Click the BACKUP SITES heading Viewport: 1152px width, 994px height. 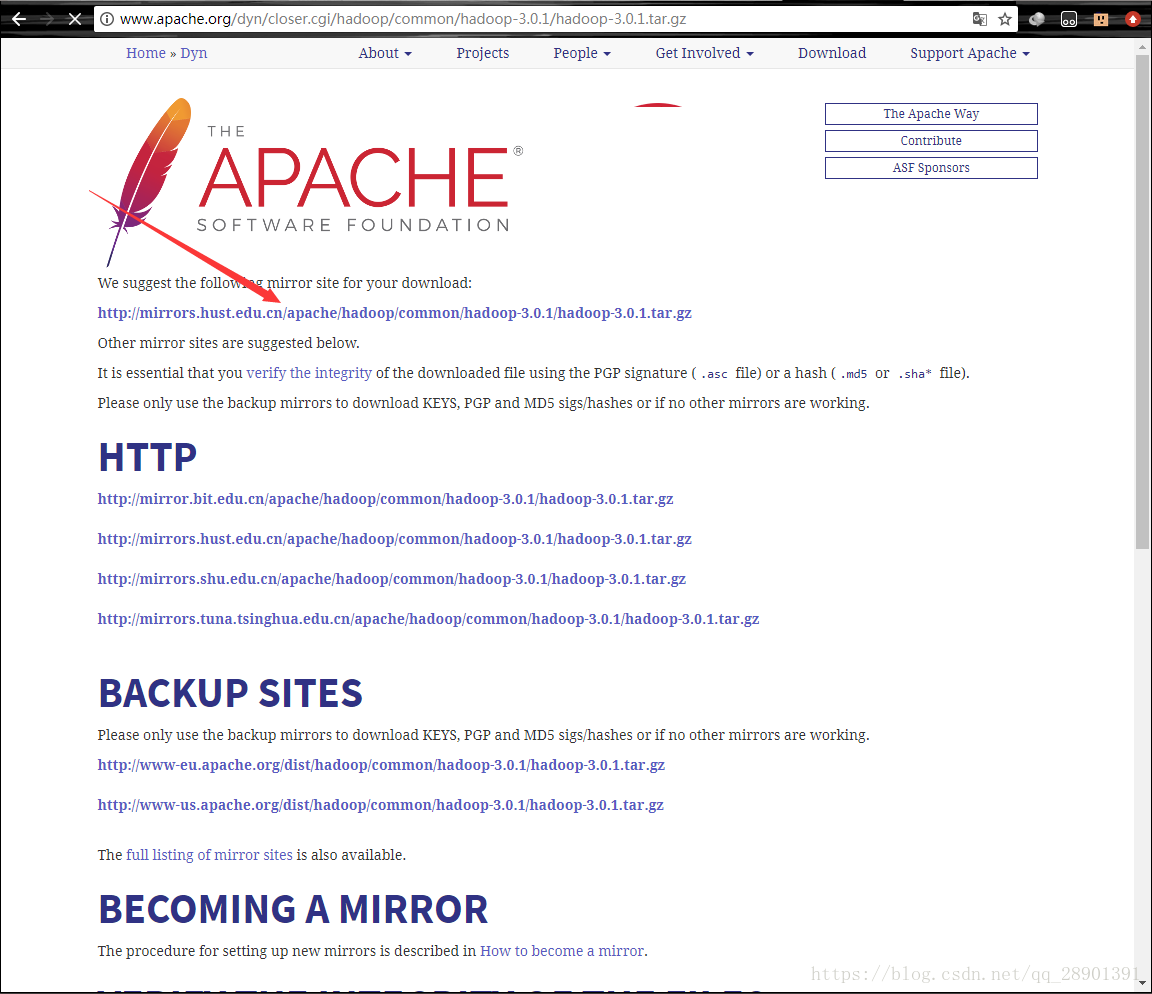[x=231, y=694]
